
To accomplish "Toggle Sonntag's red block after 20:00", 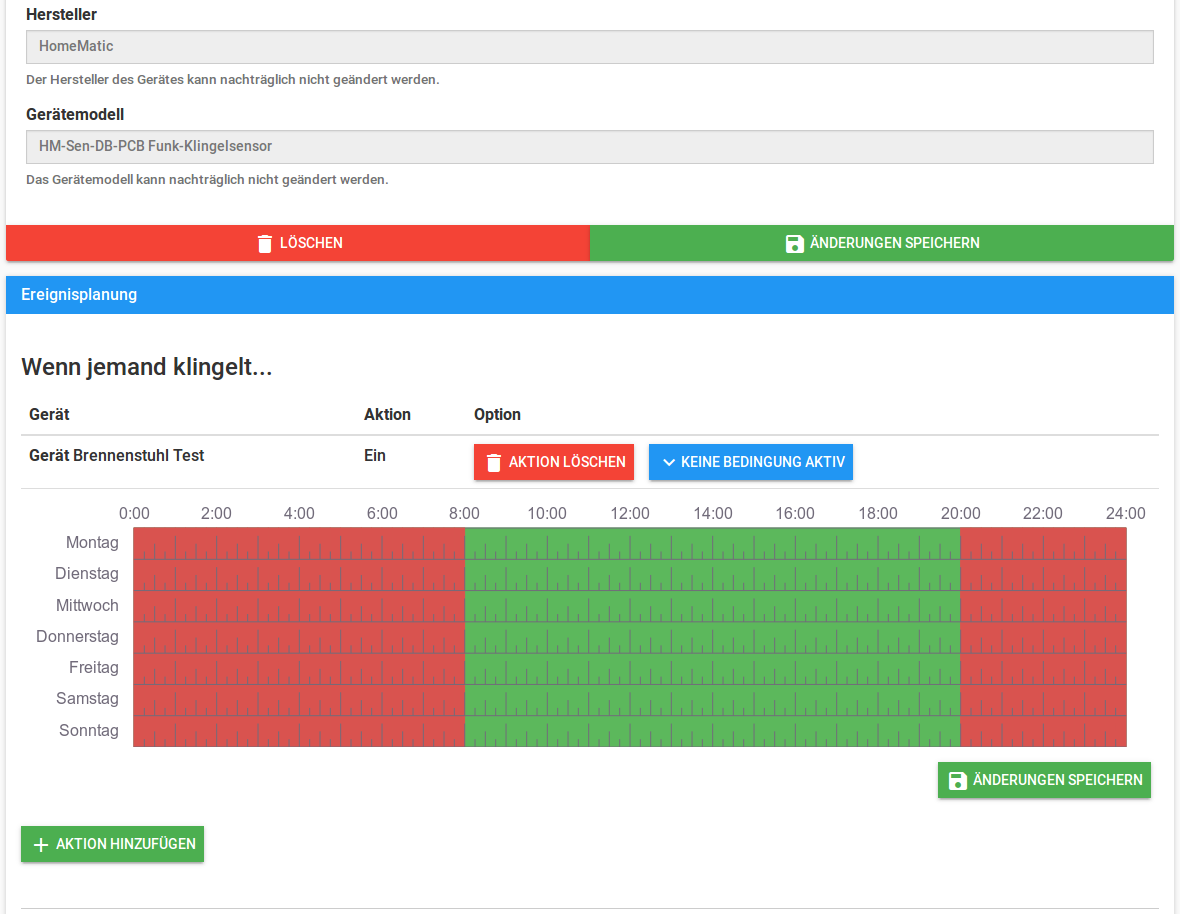I will [1043, 731].
